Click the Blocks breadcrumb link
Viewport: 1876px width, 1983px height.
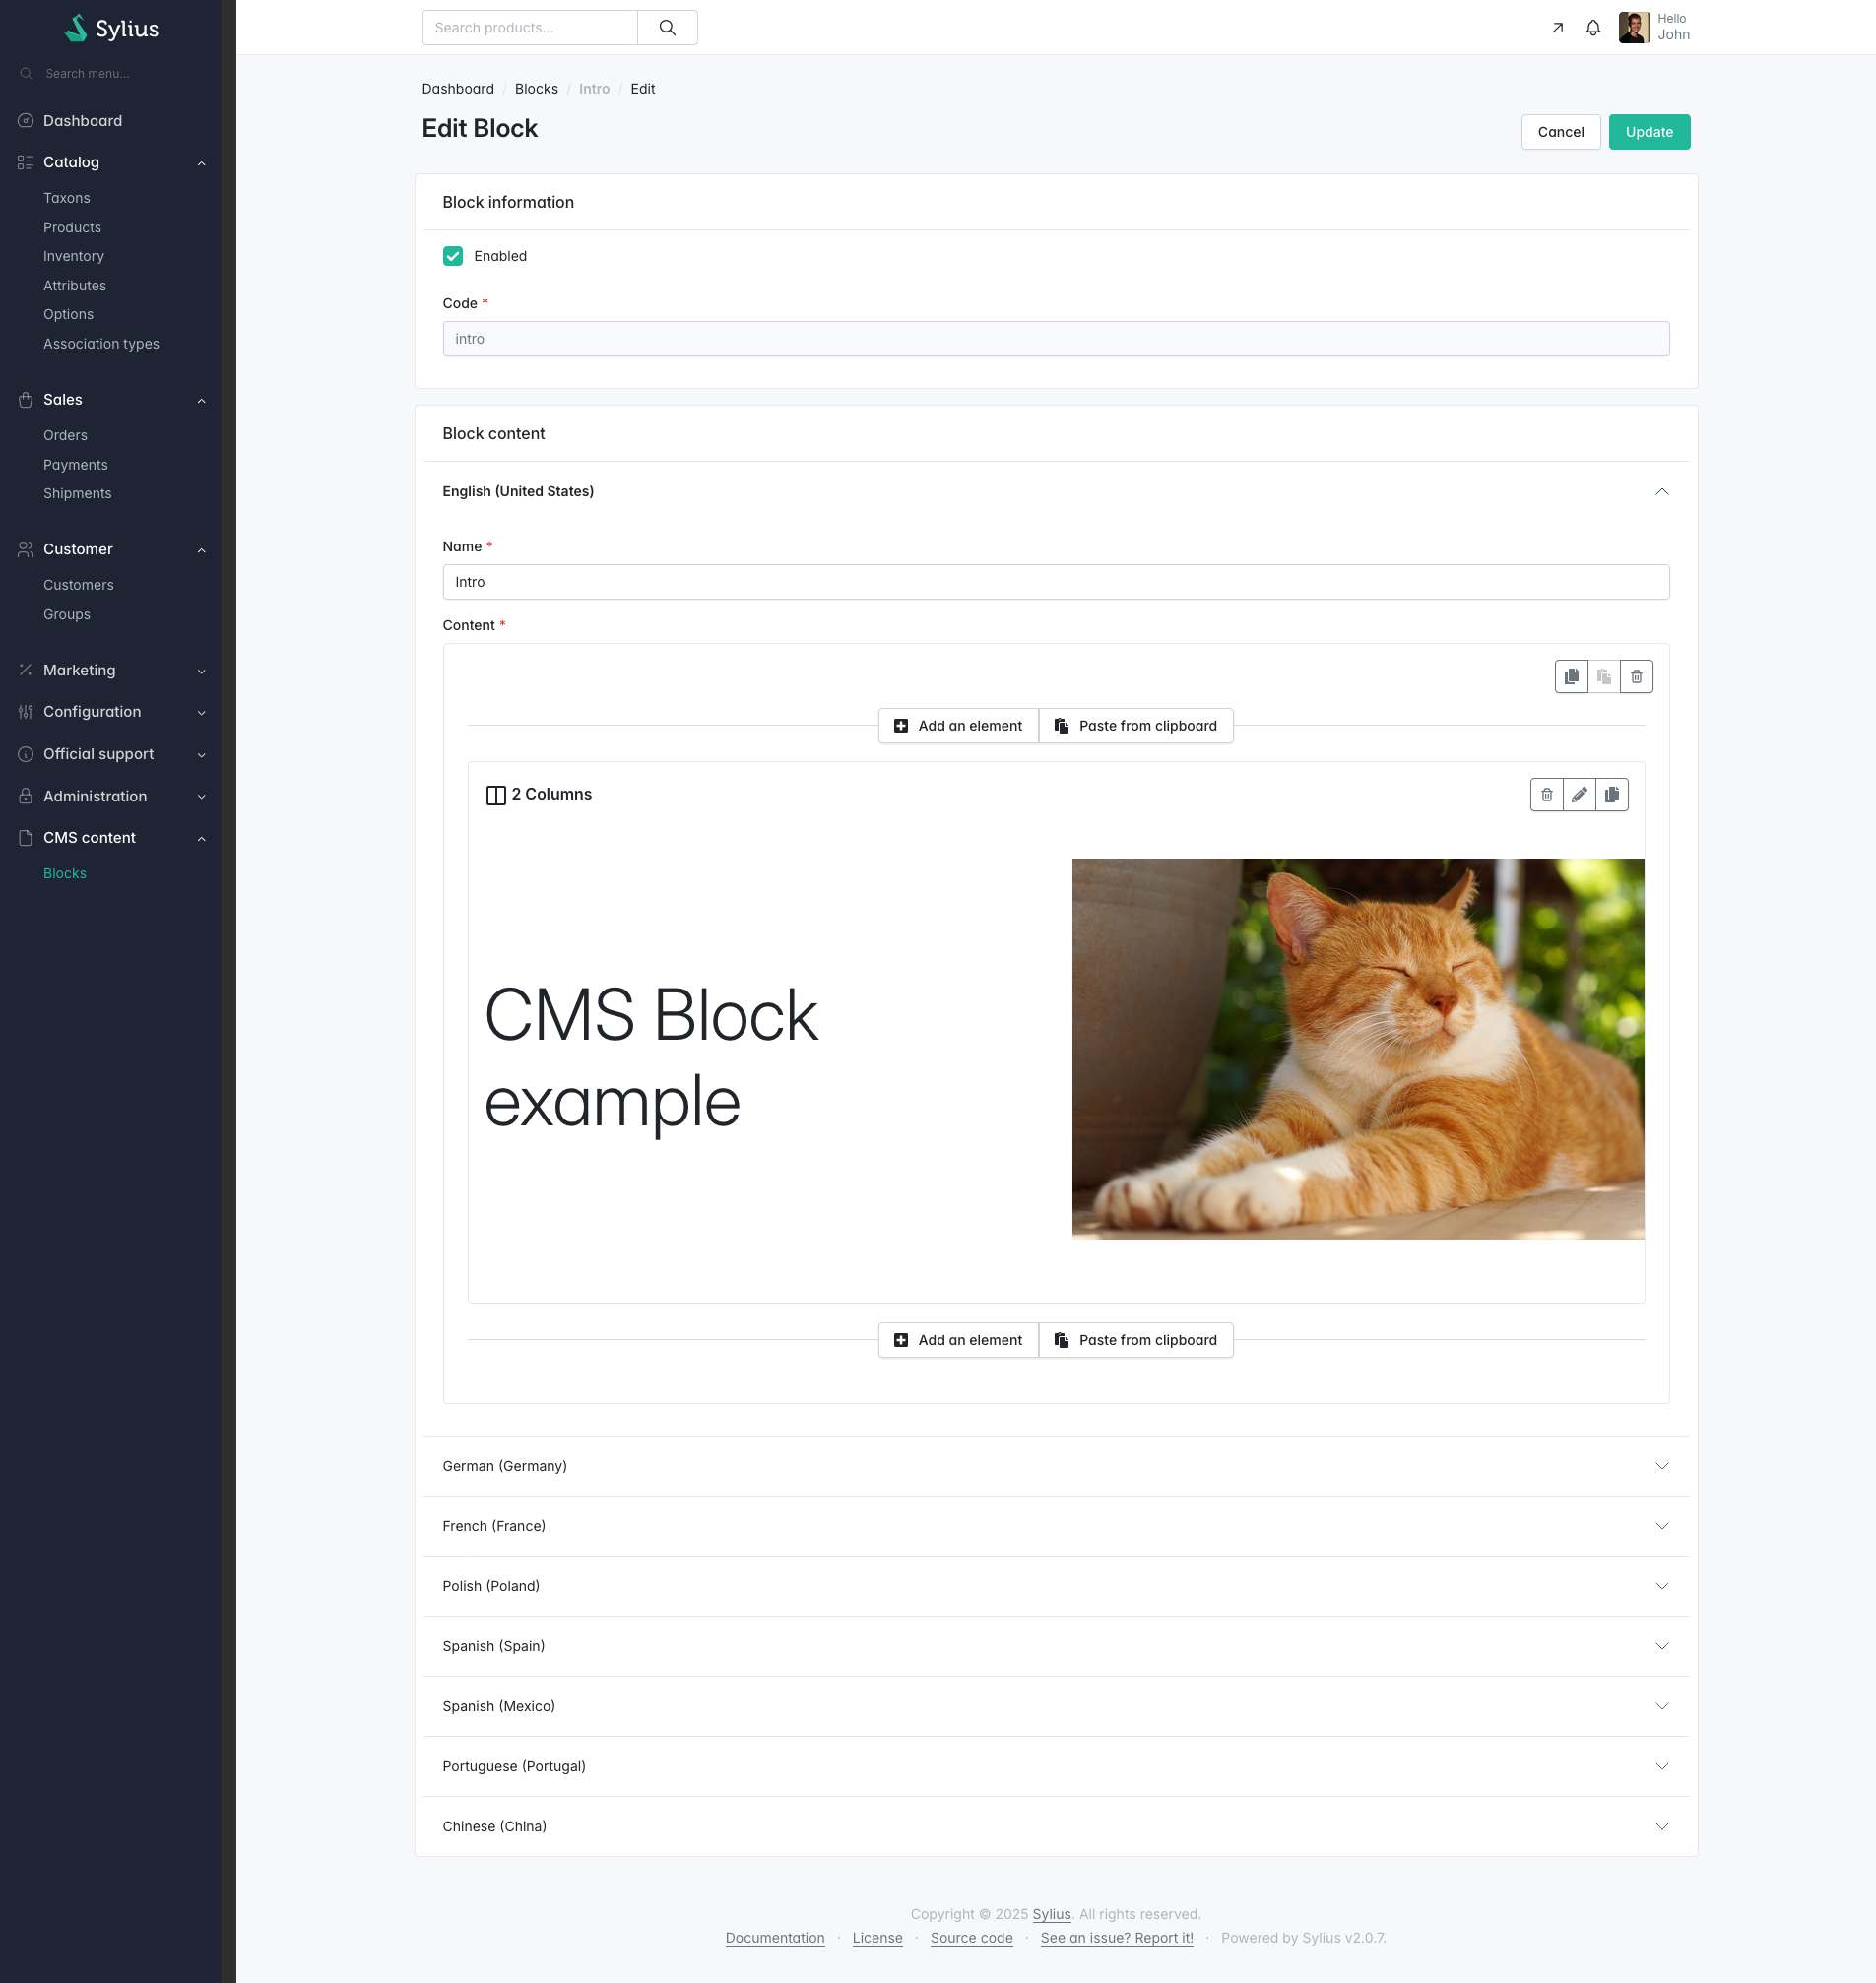tap(536, 89)
